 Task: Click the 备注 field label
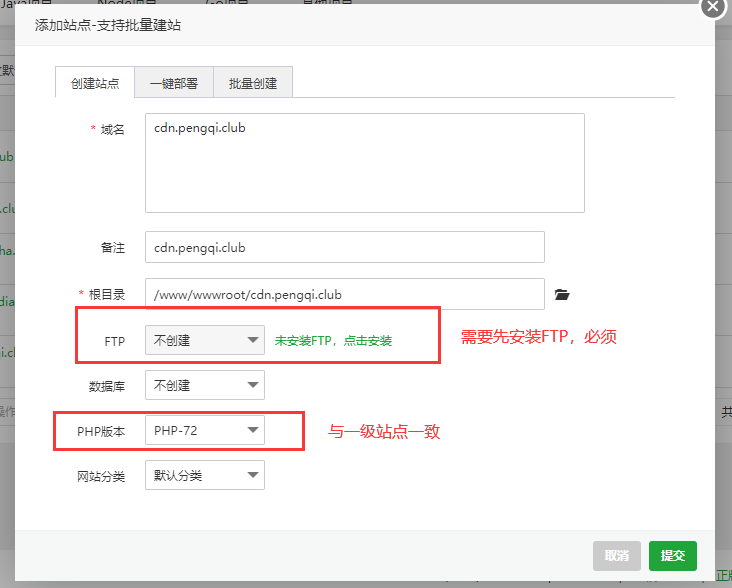(x=113, y=247)
